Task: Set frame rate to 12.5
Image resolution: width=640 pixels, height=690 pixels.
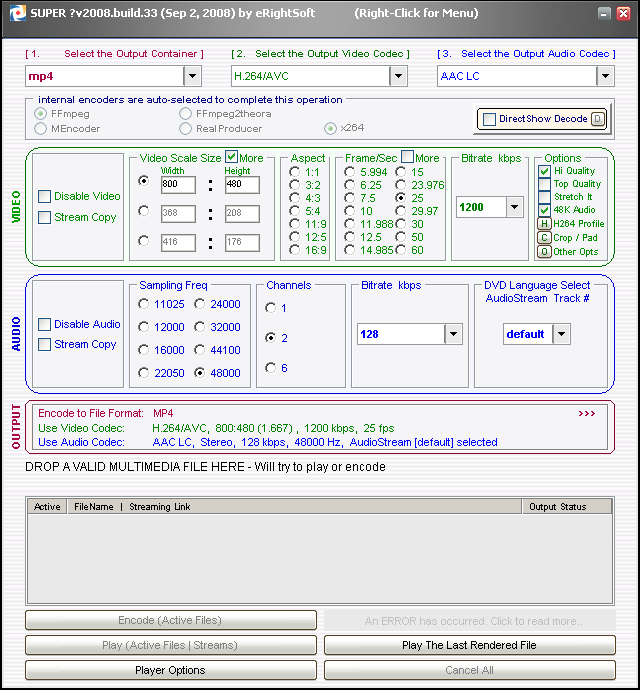Action: (349, 237)
